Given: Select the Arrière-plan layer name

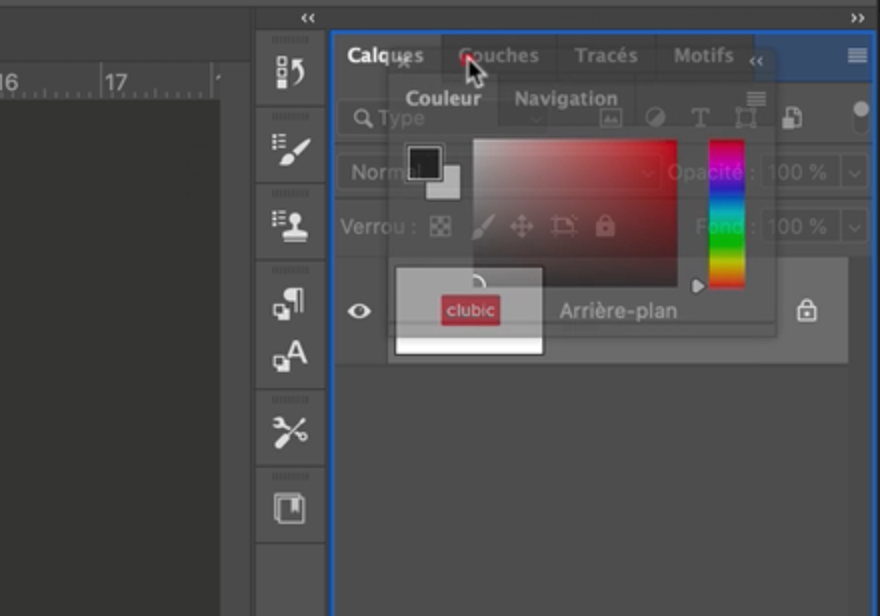Looking at the screenshot, I should coord(618,311).
